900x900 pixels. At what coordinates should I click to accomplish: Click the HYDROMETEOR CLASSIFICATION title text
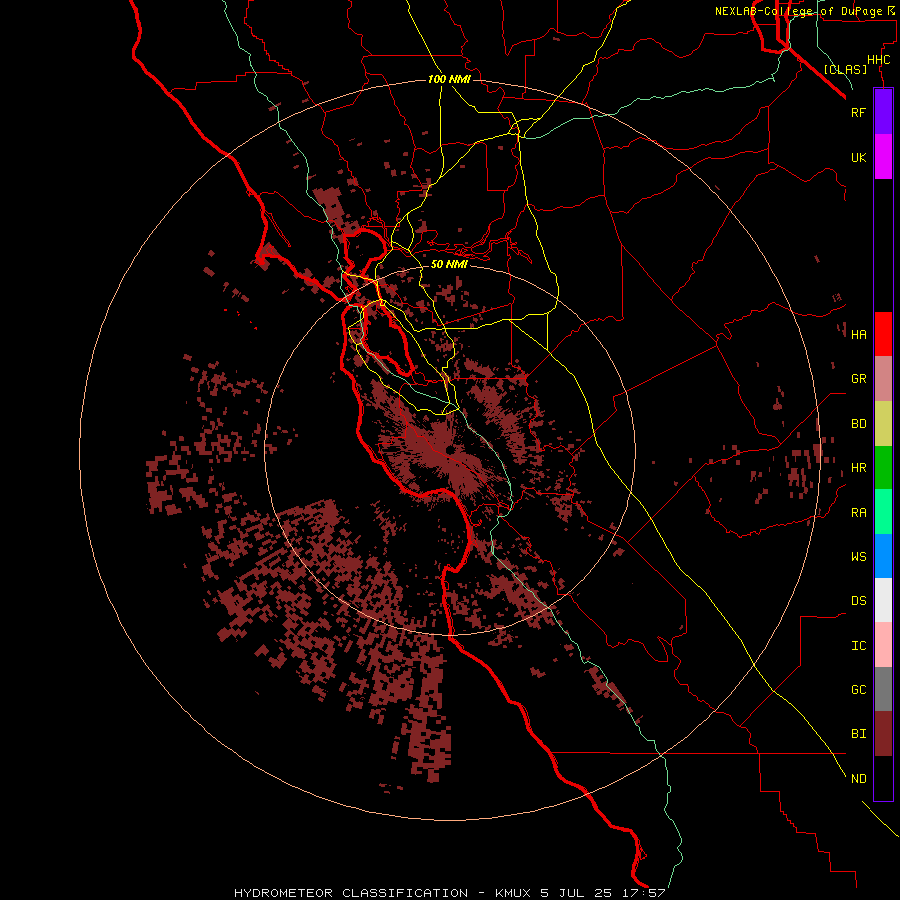coord(351,893)
